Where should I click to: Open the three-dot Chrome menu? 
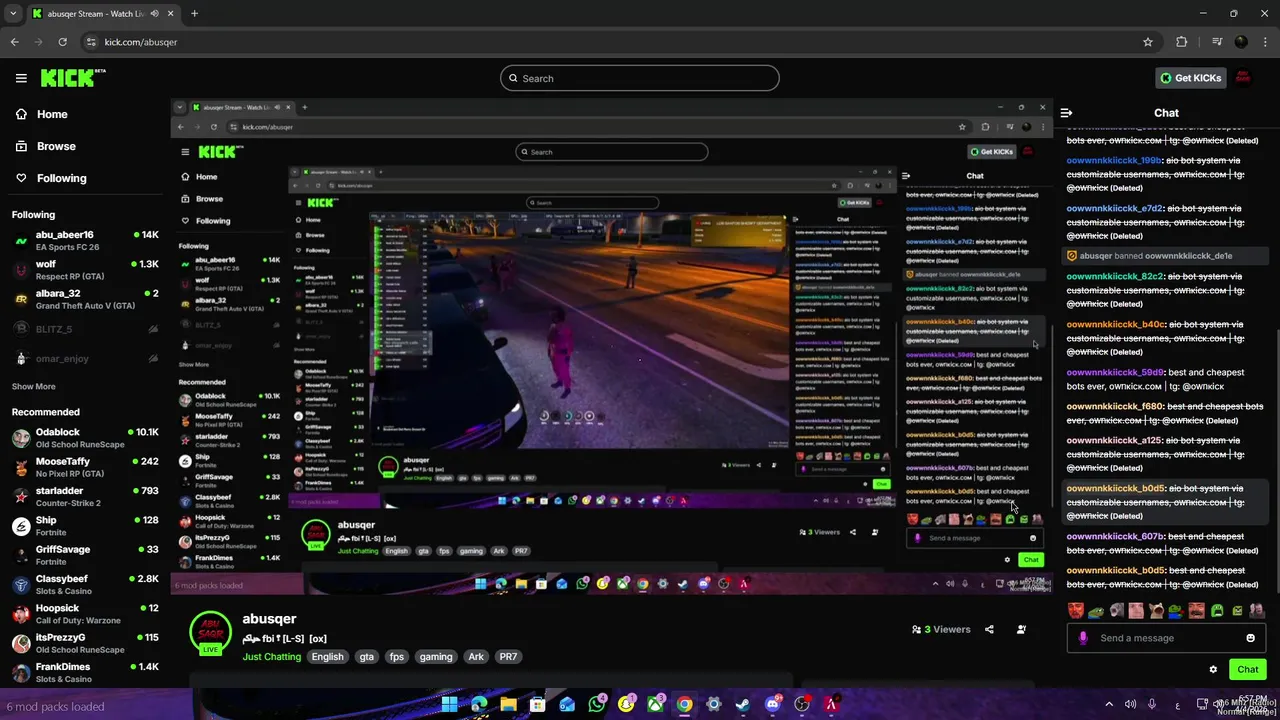1266,42
